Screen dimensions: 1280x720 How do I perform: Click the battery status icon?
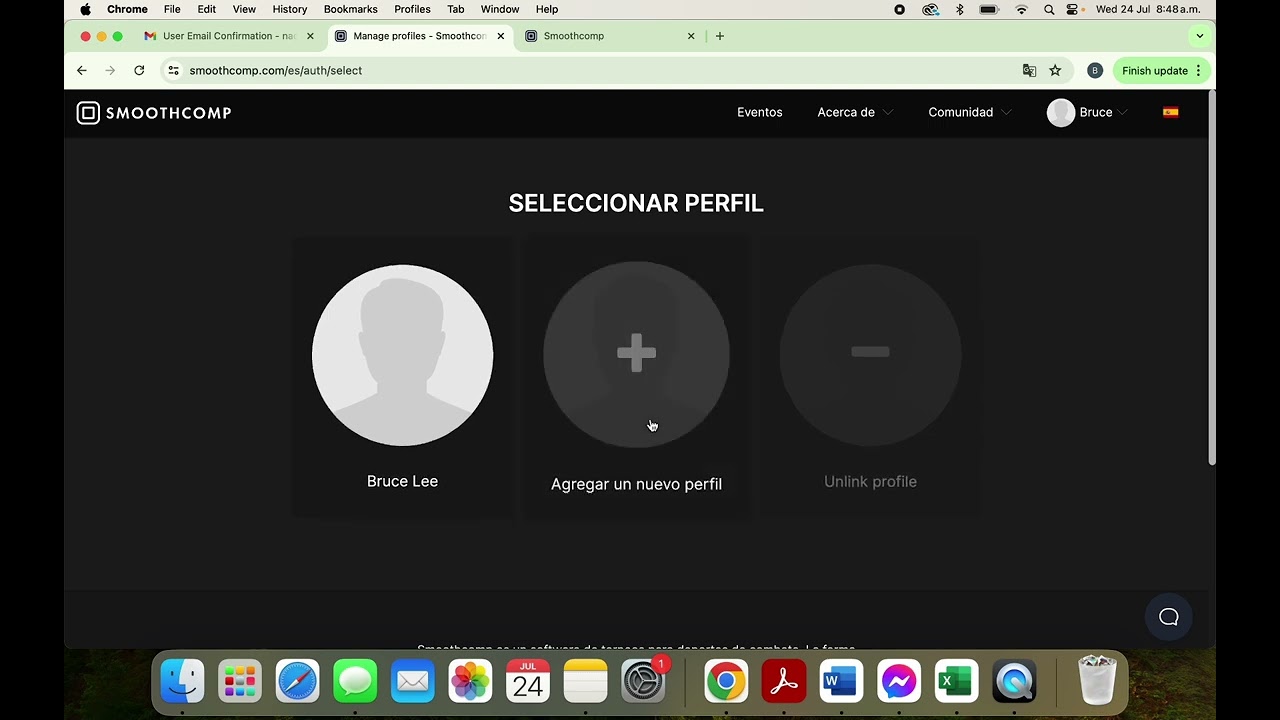coord(989,9)
